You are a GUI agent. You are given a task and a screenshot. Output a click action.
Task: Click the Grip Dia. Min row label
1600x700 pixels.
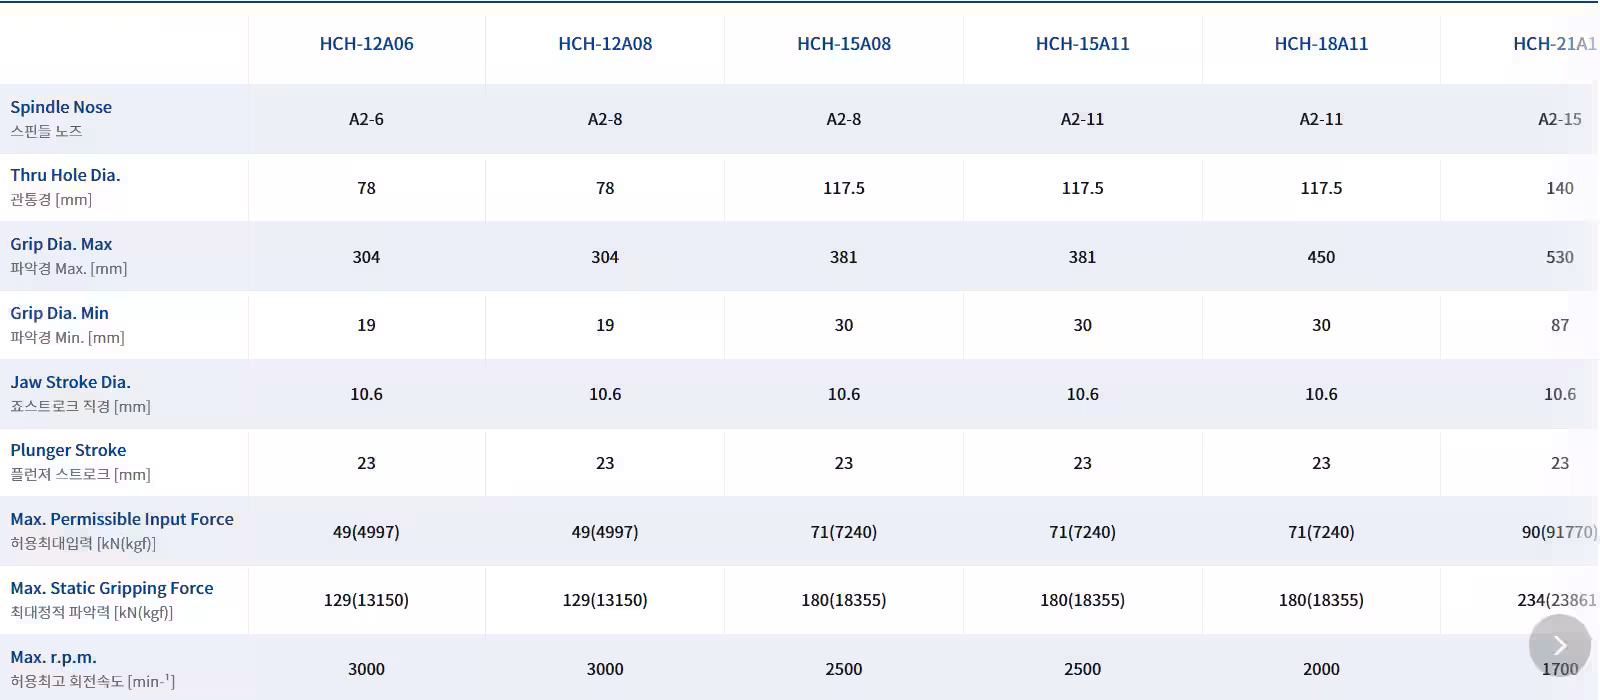[59, 313]
